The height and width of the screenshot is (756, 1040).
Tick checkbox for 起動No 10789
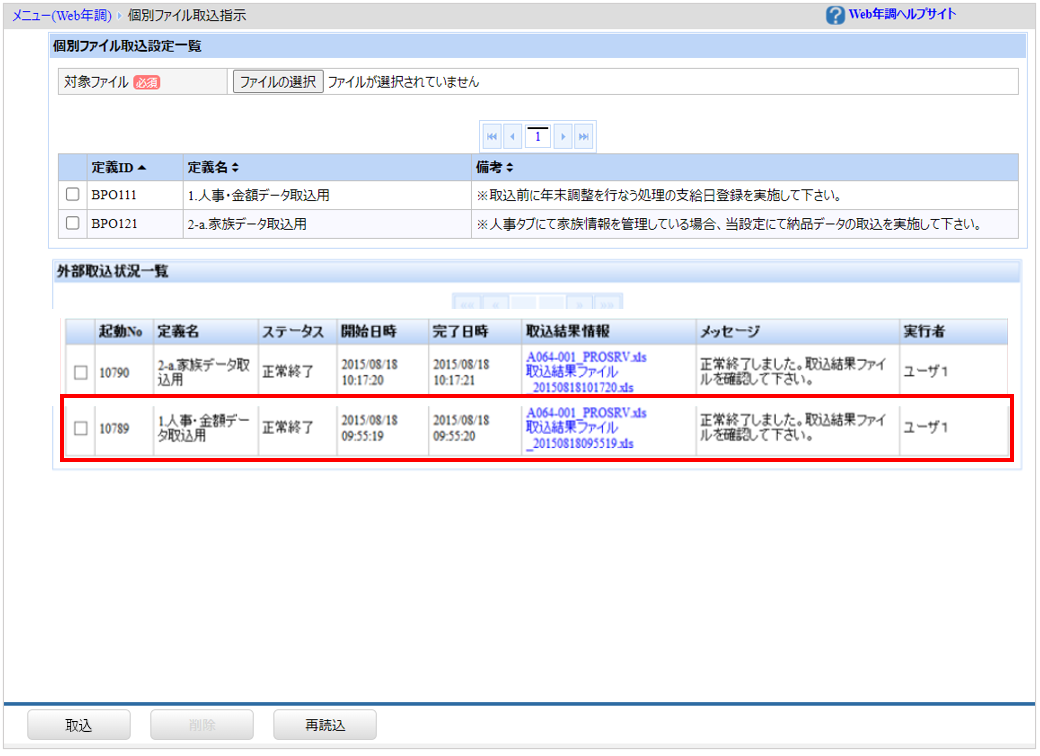tap(81, 428)
